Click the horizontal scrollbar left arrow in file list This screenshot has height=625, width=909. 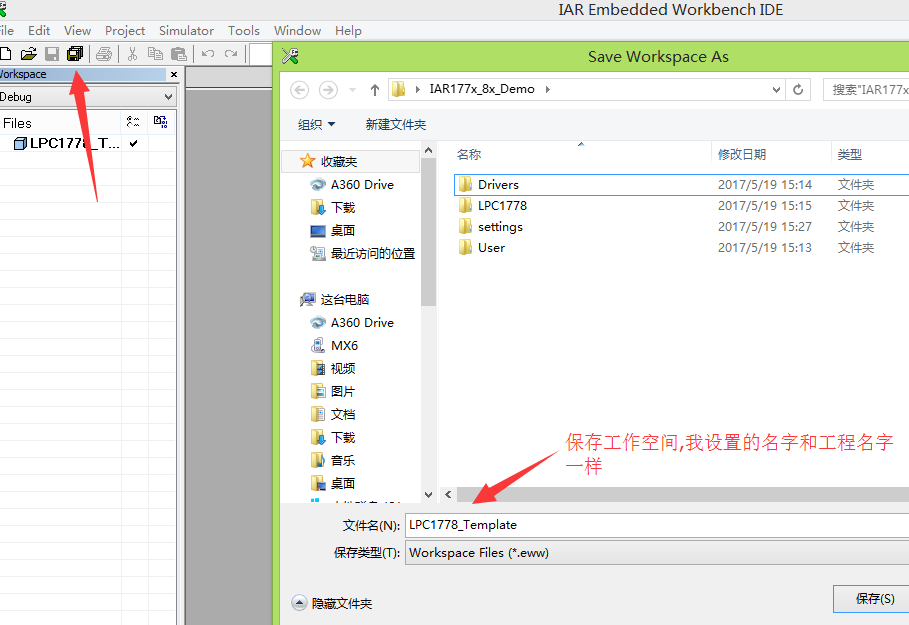pos(448,495)
